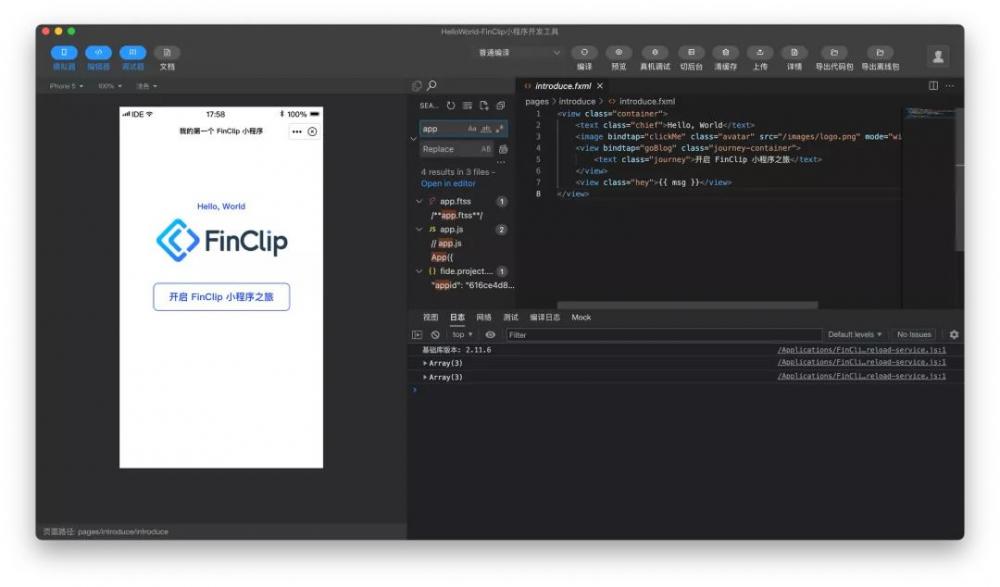Click the 上传 upload icon

(760, 52)
